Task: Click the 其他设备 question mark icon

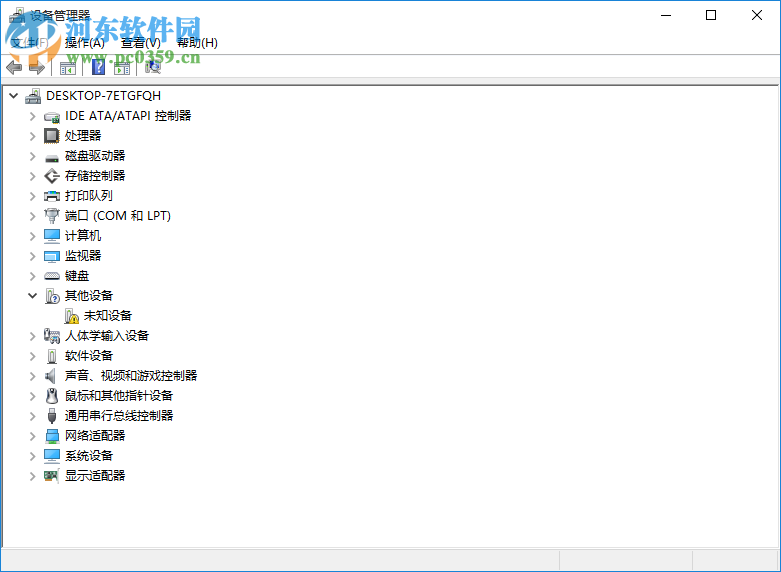Action: click(52, 296)
